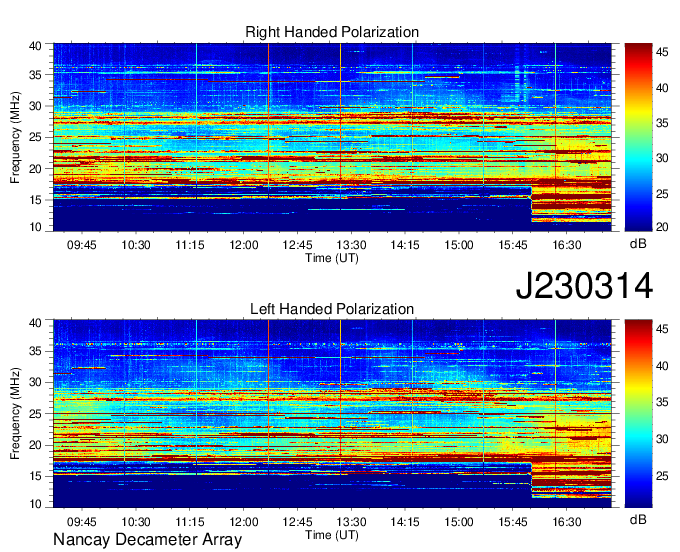This screenshot has height=552, width=680.
Task: Click the 15:45 tick on Right Handed plot
Action: pos(513,245)
